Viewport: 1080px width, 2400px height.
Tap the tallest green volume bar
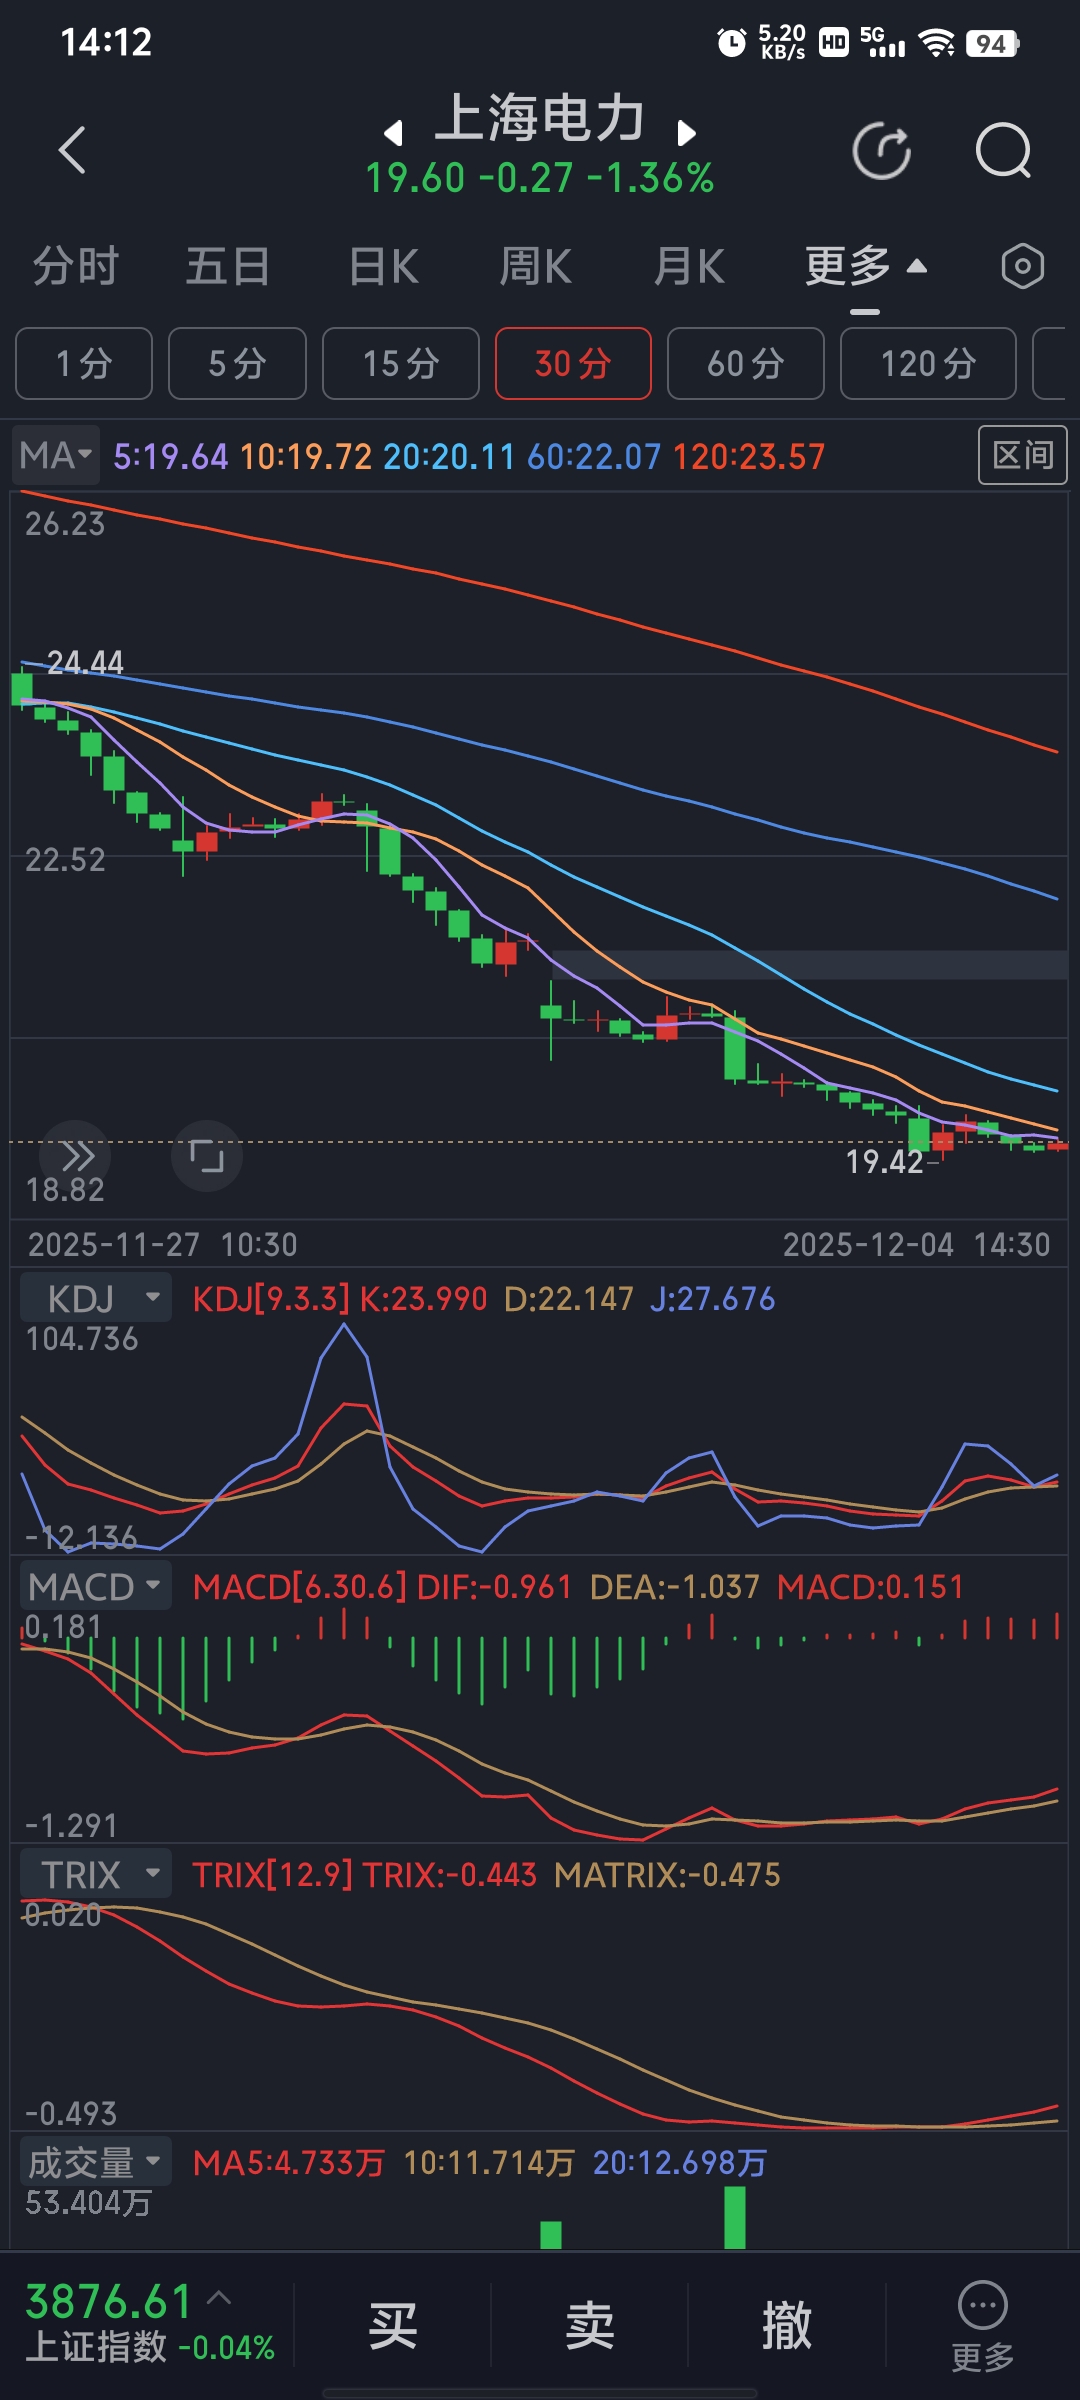pyautogui.click(x=735, y=2217)
